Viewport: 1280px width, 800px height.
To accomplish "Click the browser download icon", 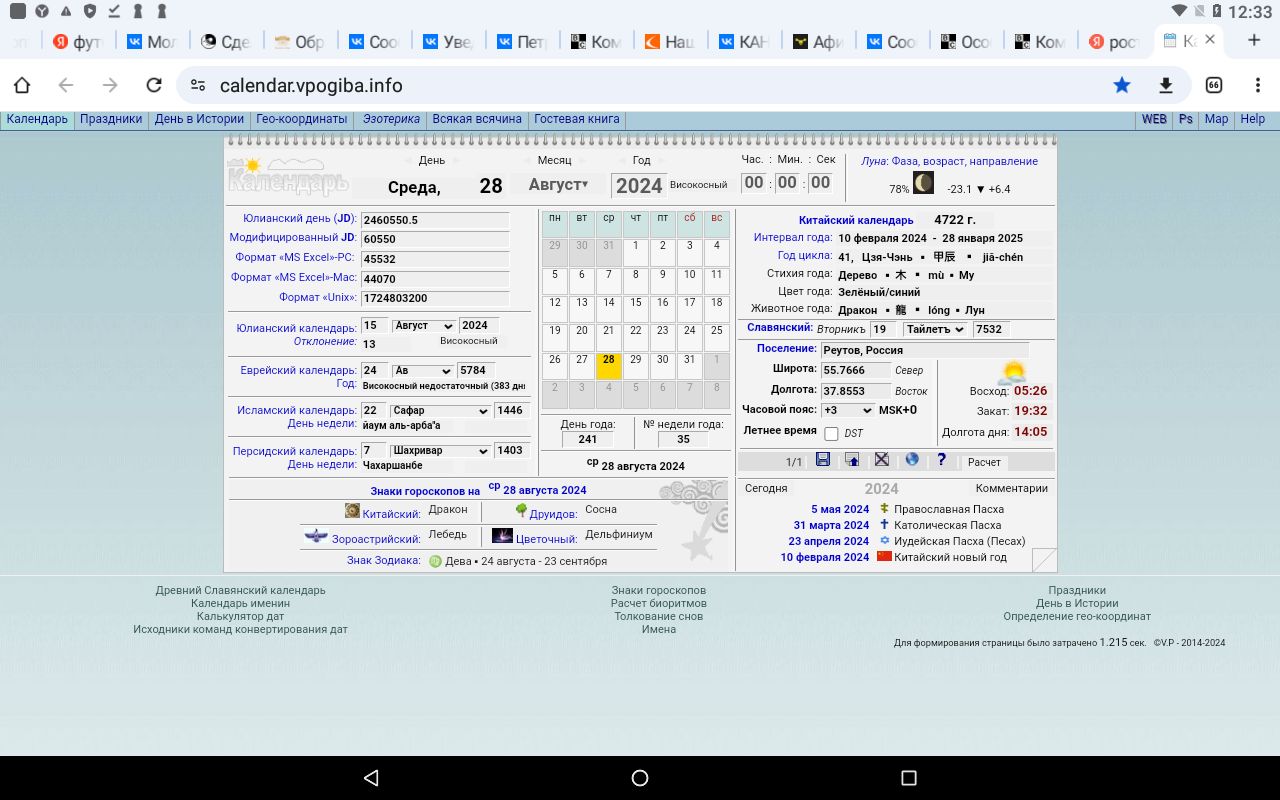I will [x=1166, y=85].
